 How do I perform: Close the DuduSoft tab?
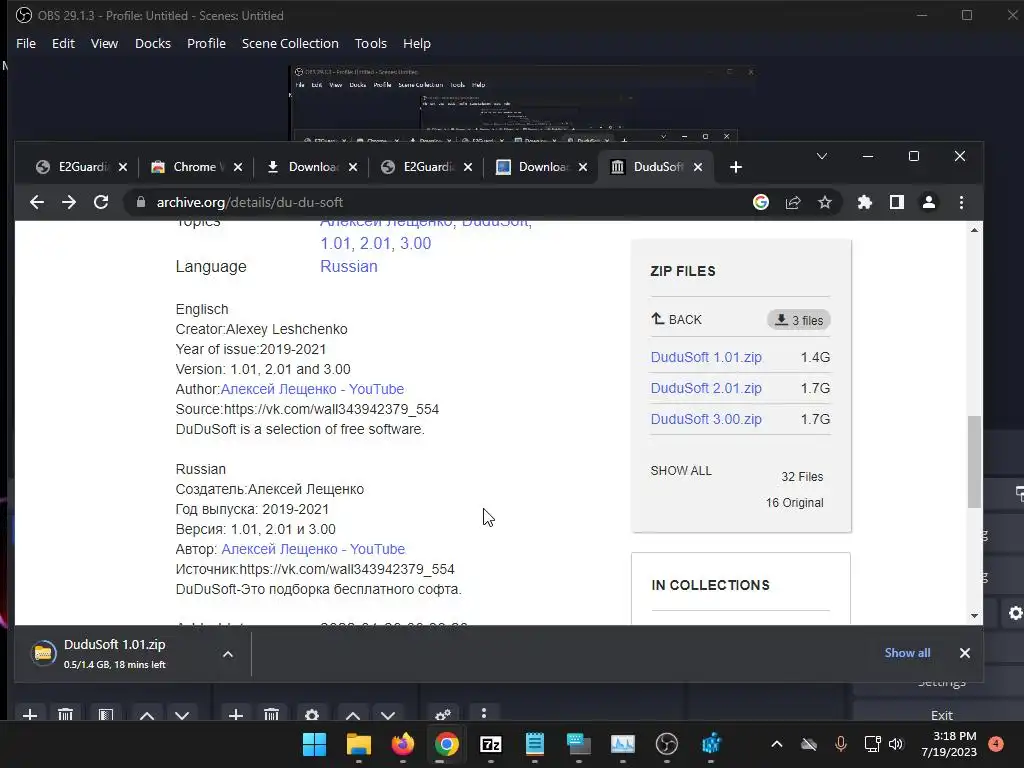point(698,167)
